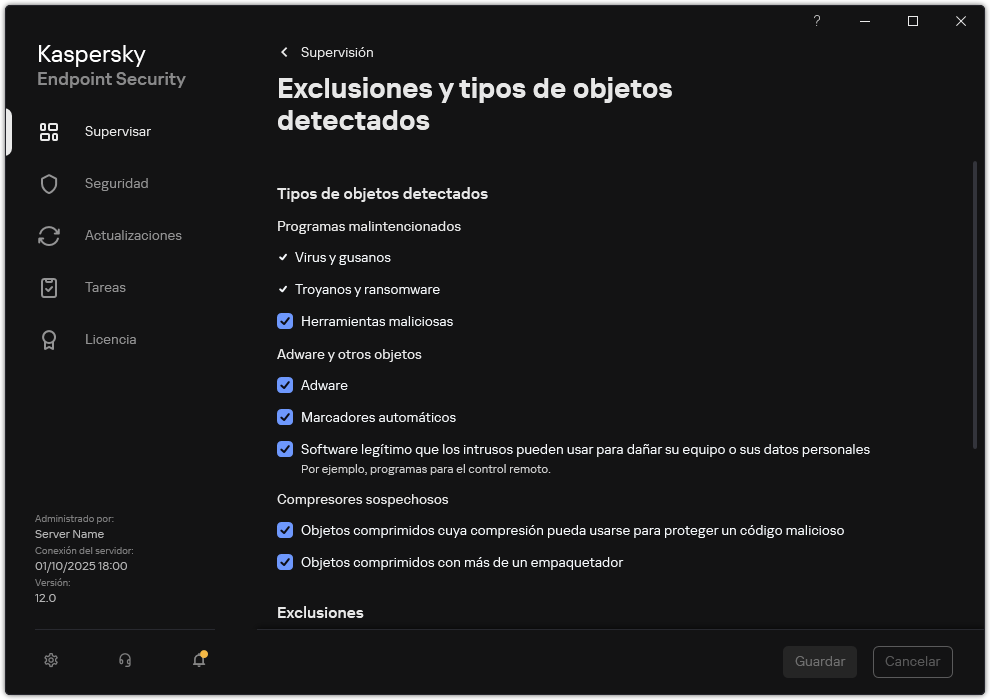
Task: Open the Seguridad menu entry
Action: [x=116, y=183]
